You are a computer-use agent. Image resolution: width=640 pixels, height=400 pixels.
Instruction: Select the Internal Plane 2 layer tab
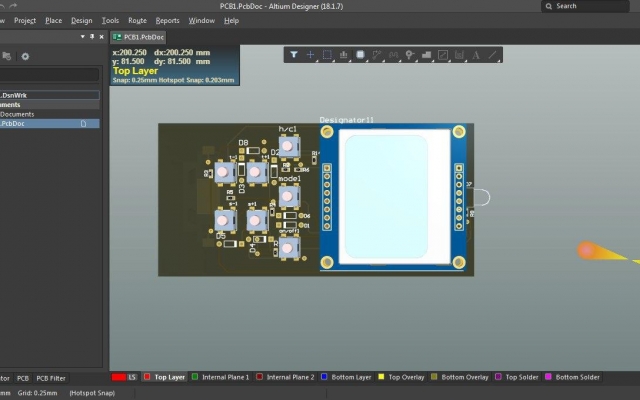point(285,377)
